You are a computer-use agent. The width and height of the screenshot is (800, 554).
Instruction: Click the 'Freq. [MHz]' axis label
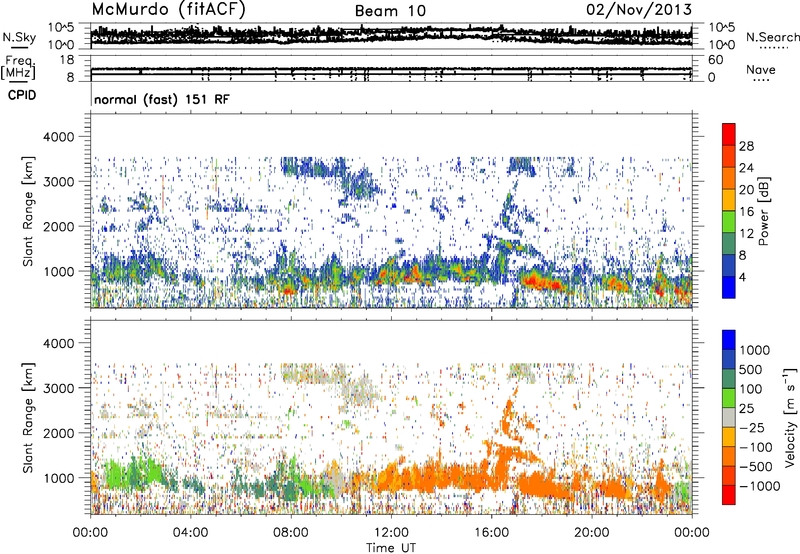[x=19, y=68]
